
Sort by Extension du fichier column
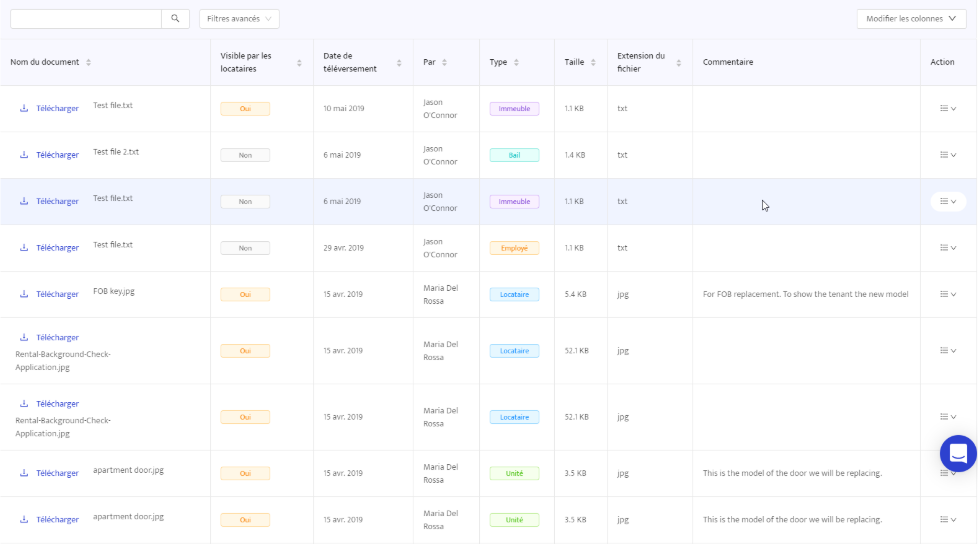pos(679,63)
